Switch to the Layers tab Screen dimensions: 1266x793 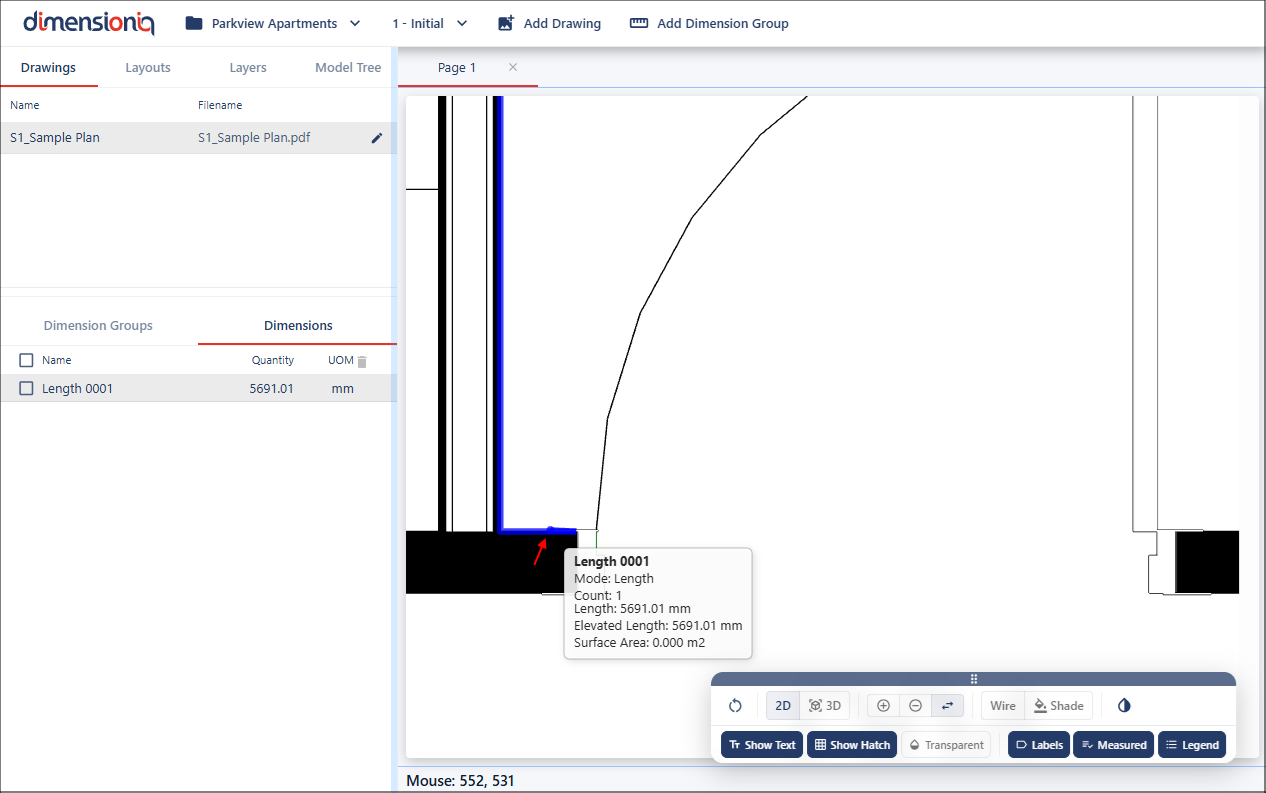point(247,68)
